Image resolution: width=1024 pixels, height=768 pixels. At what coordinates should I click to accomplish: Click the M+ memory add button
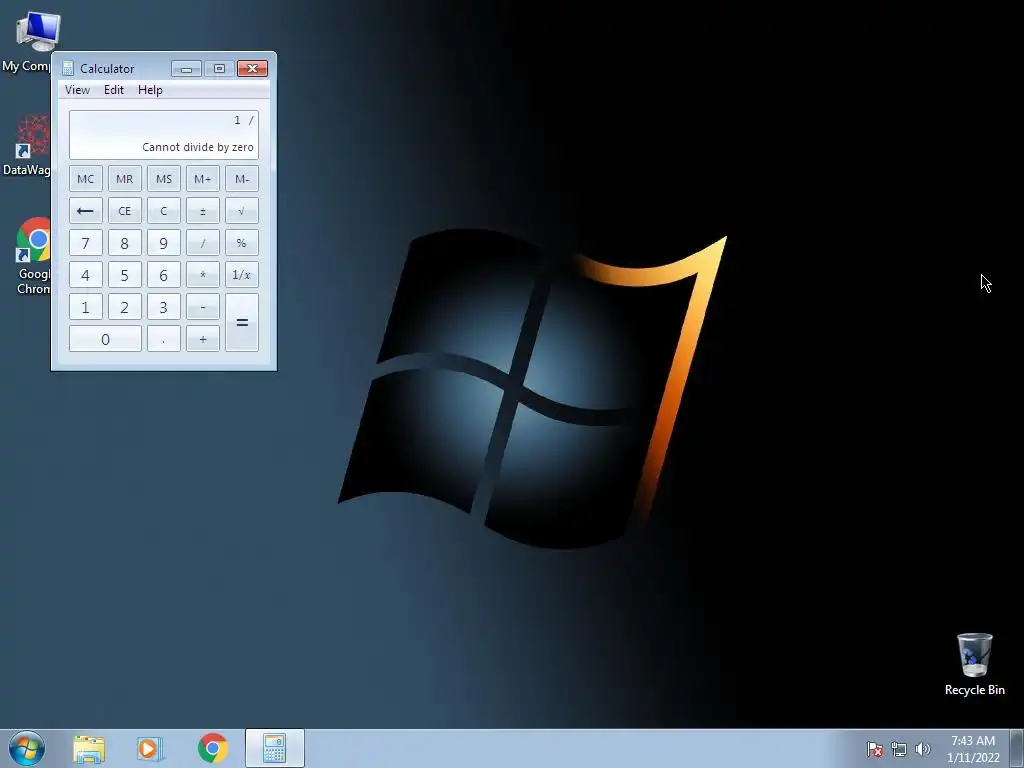(202, 179)
